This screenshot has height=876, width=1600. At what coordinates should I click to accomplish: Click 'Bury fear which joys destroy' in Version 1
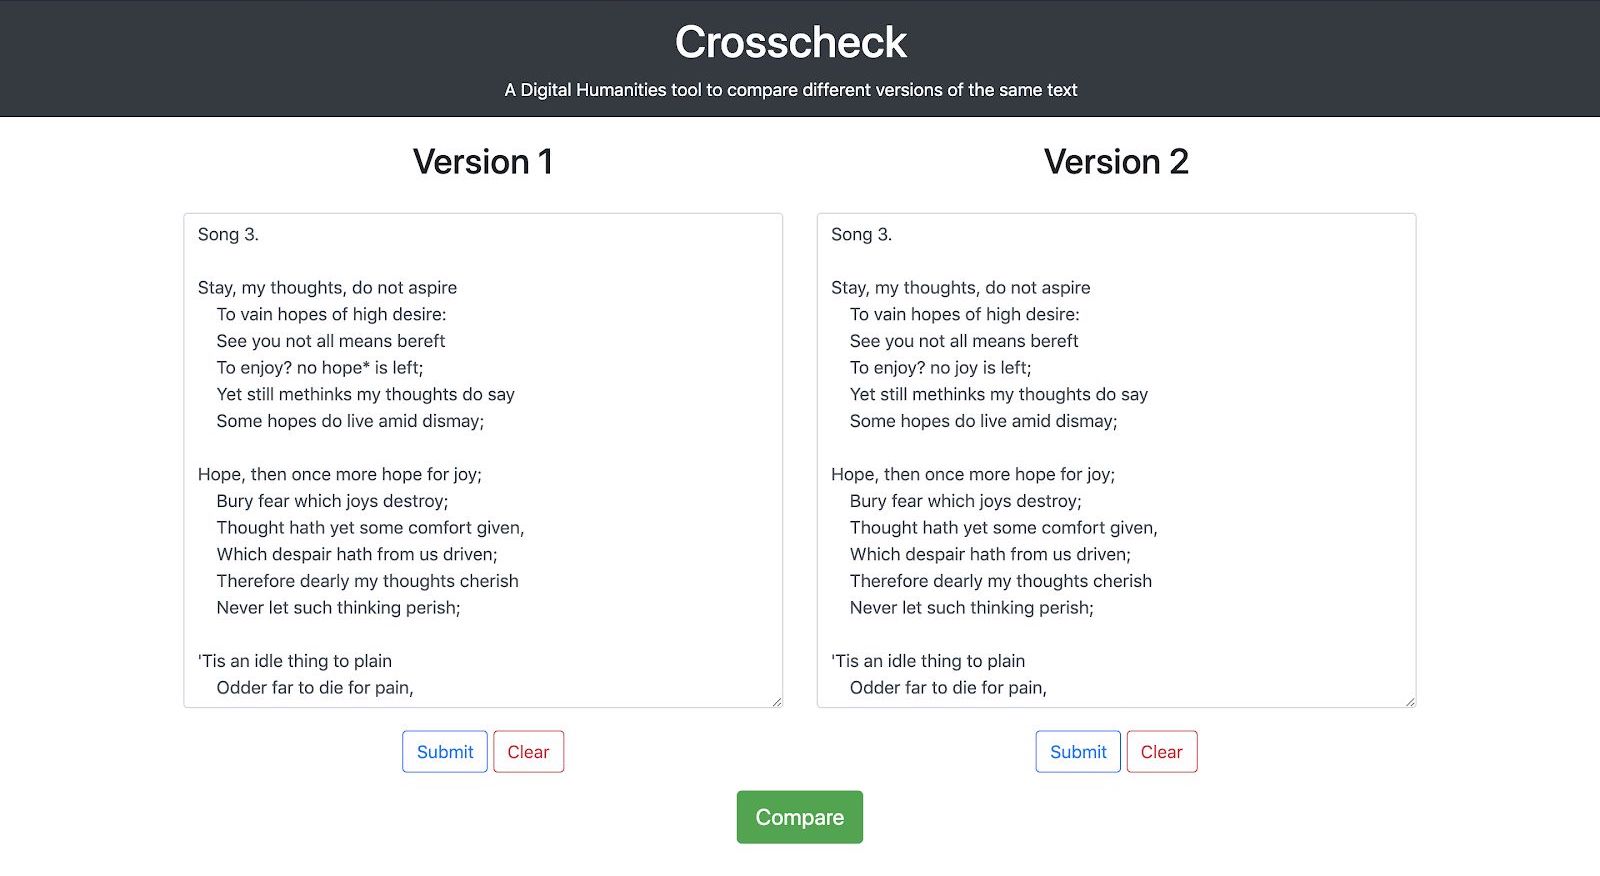pos(332,501)
